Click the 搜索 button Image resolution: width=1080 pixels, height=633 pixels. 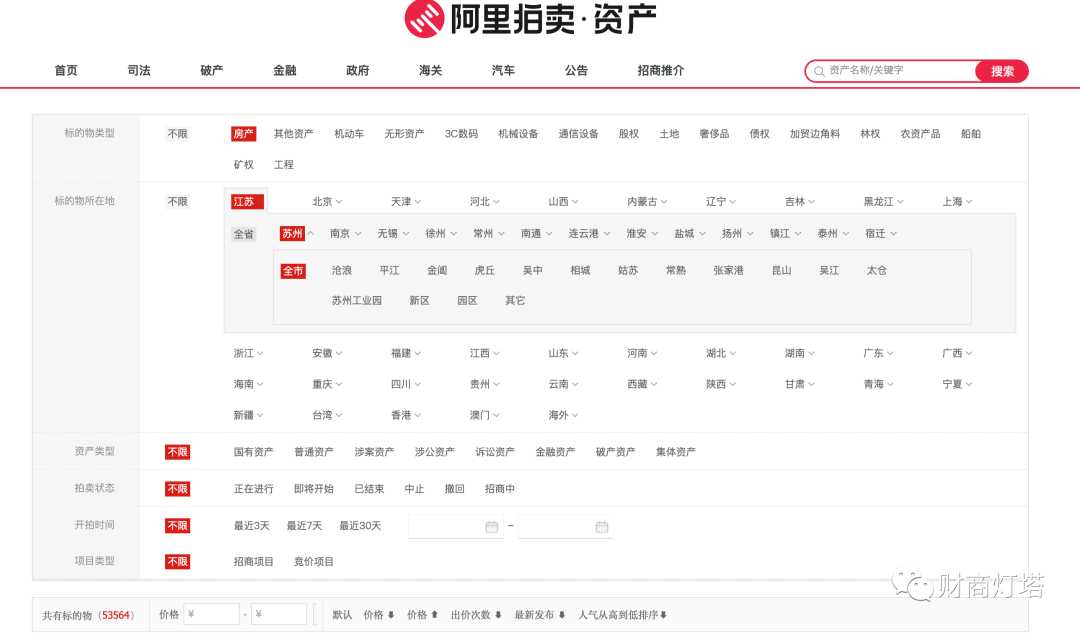click(1002, 71)
